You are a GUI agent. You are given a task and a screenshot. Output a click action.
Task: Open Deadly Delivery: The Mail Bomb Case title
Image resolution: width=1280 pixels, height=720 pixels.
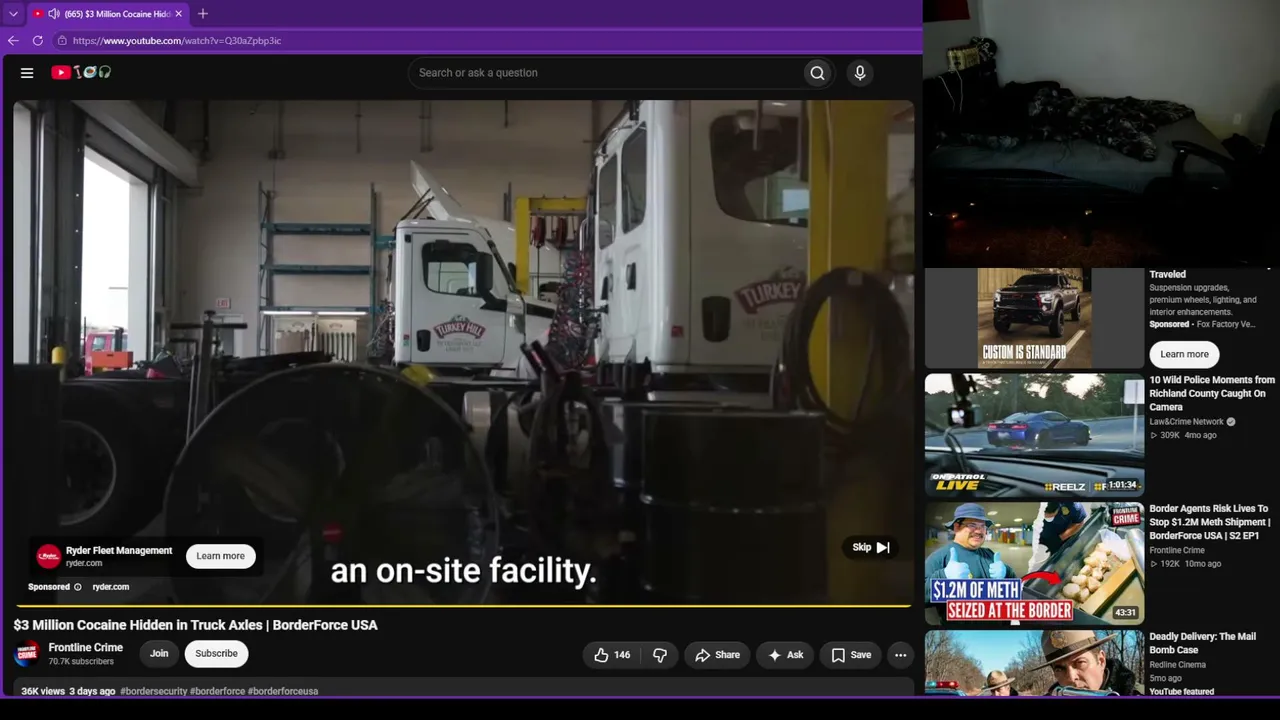pos(1203,643)
